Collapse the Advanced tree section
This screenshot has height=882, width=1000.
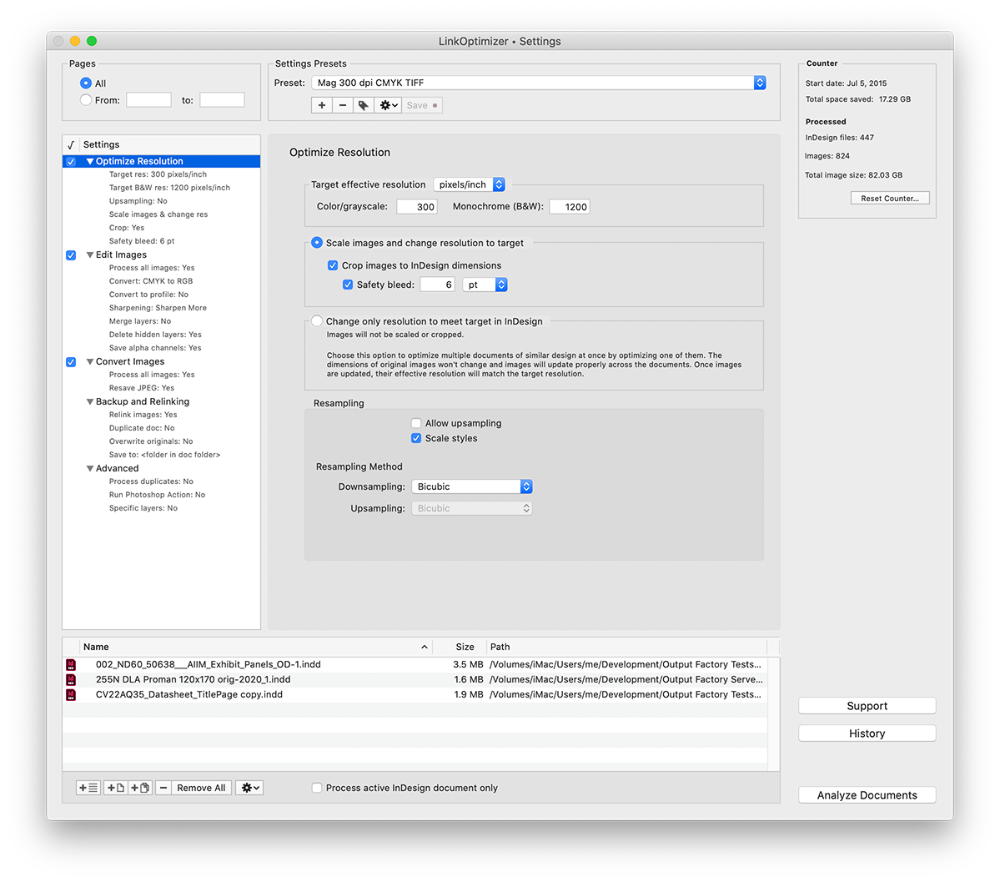click(x=90, y=468)
